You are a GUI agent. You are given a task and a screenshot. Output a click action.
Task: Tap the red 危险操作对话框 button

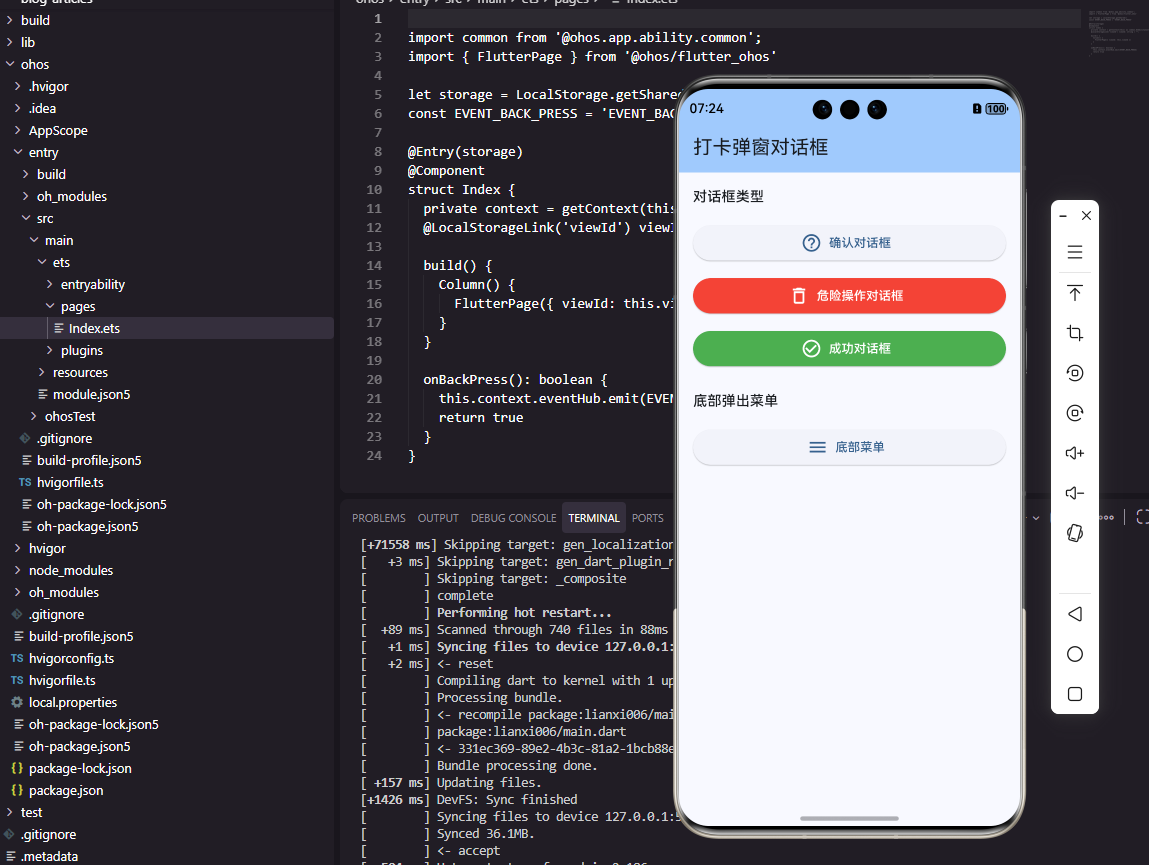click(849, 295)
